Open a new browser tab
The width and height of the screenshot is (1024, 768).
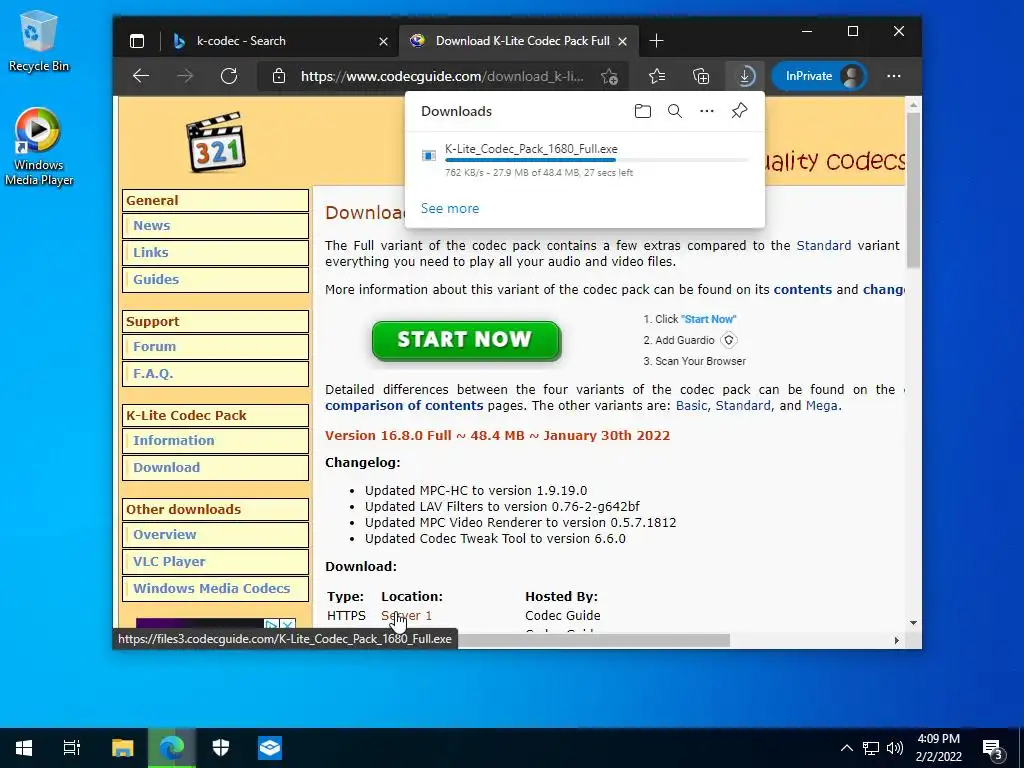[656, 41]
